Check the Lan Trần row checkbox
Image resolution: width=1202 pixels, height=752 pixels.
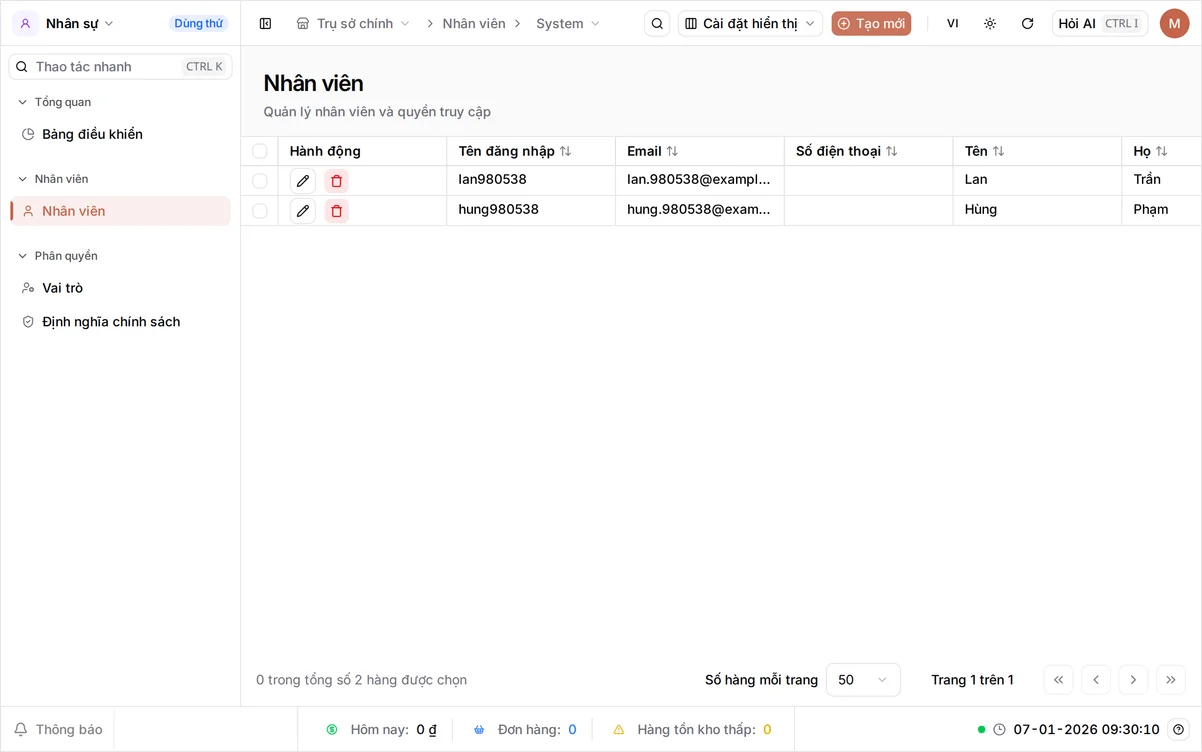click(x=260, y=181)
